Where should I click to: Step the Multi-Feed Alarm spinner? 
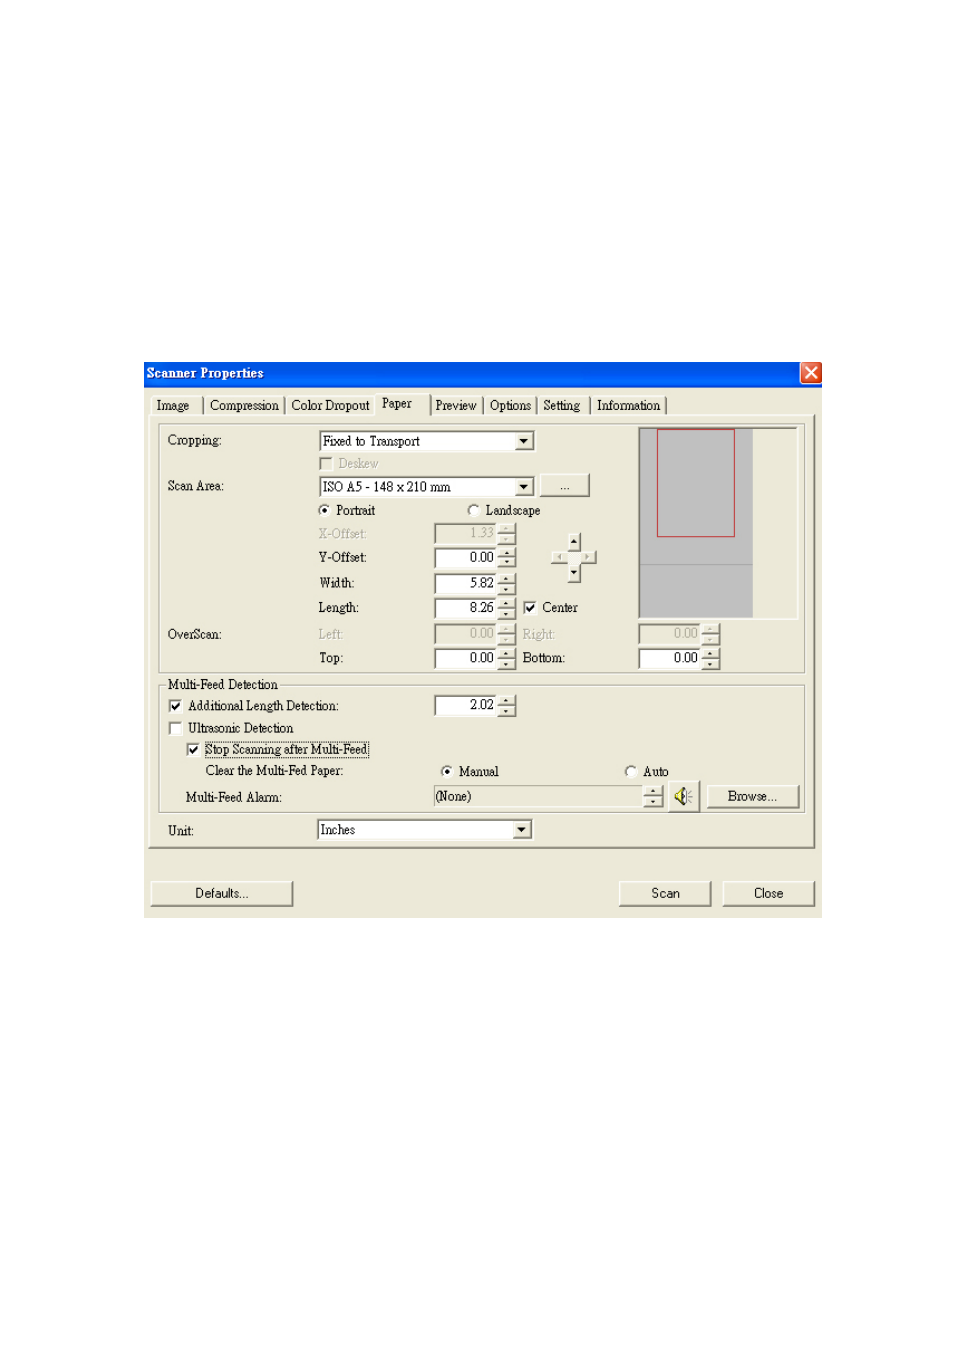pyautogui.click(x=654, y=796)
